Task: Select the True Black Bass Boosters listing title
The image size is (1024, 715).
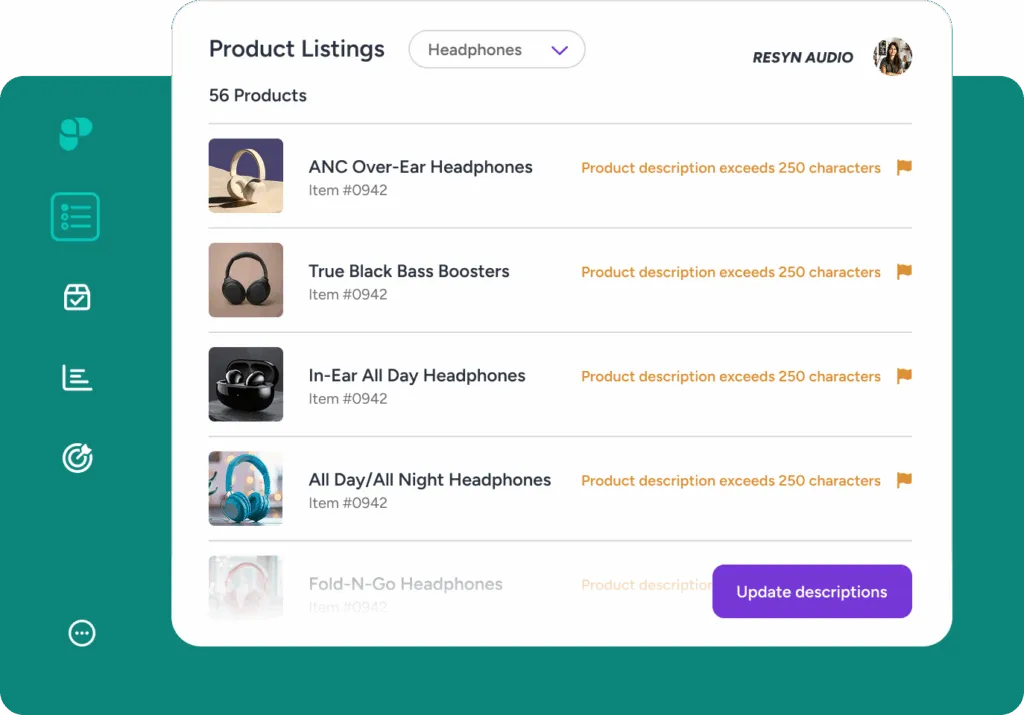Action: [x=409, y=271]
